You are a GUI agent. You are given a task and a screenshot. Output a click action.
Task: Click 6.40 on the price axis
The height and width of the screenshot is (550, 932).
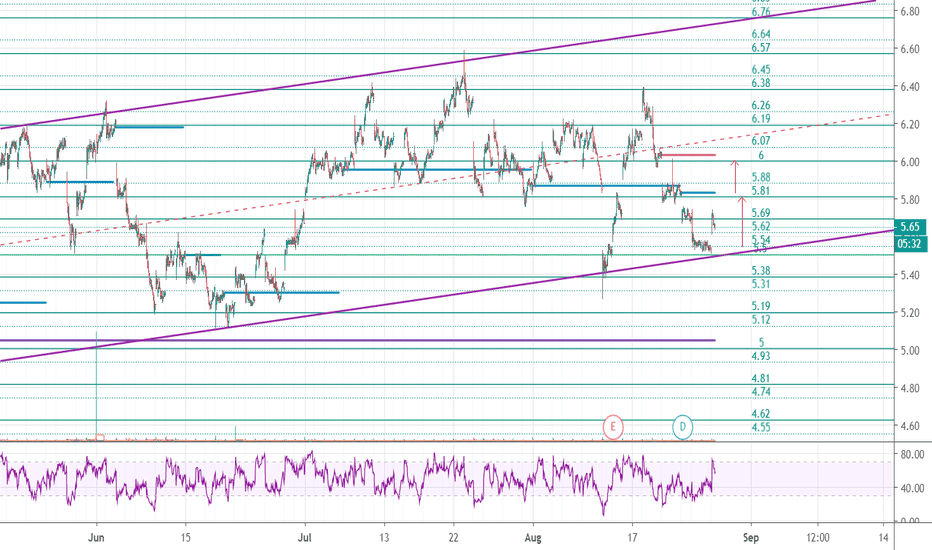point(910,87)
